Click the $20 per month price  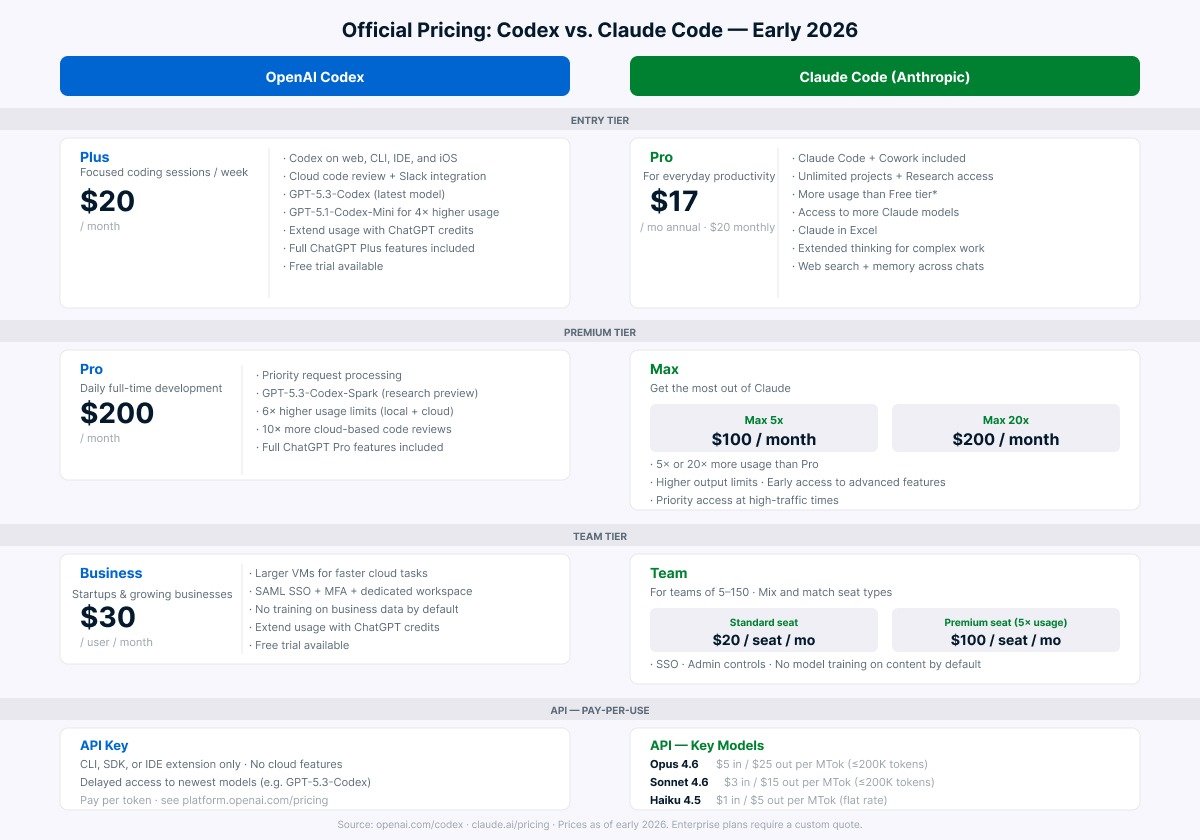(108, 201)
